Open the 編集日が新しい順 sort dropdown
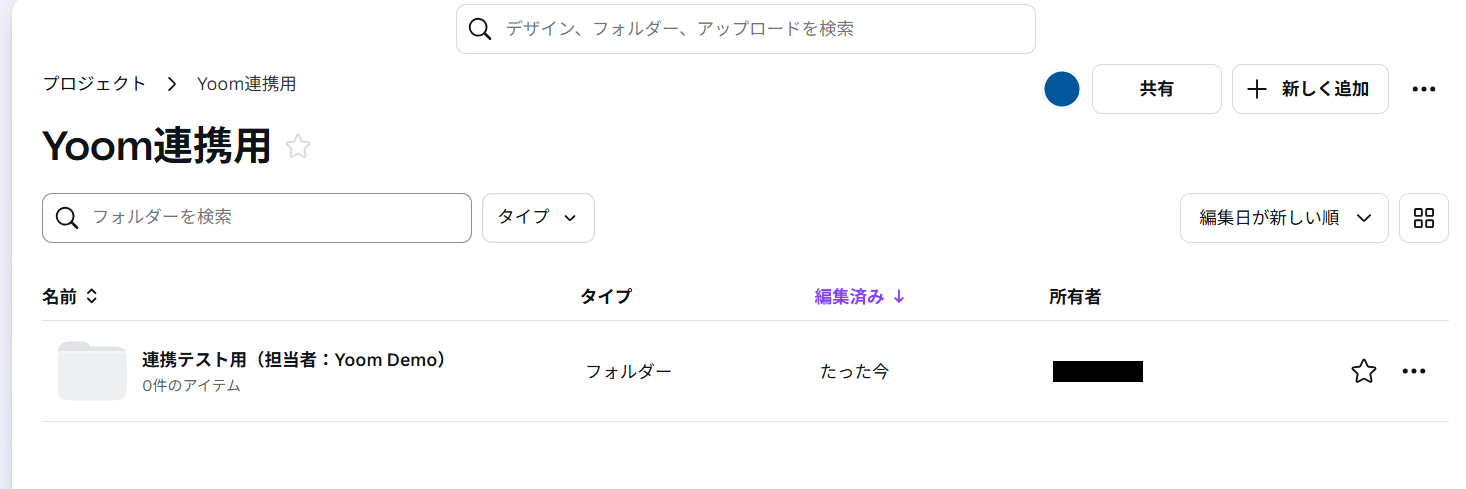 pos(1283,218)
